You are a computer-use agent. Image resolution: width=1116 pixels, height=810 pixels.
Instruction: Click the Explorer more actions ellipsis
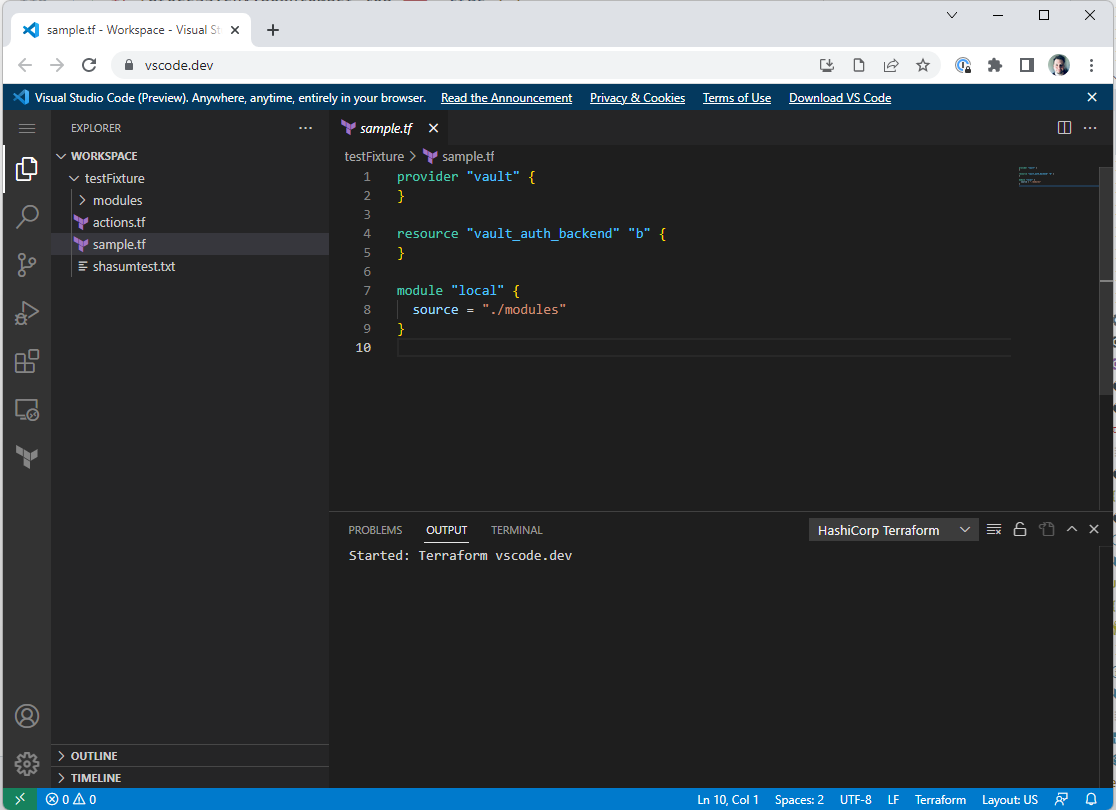click(305, 128)
